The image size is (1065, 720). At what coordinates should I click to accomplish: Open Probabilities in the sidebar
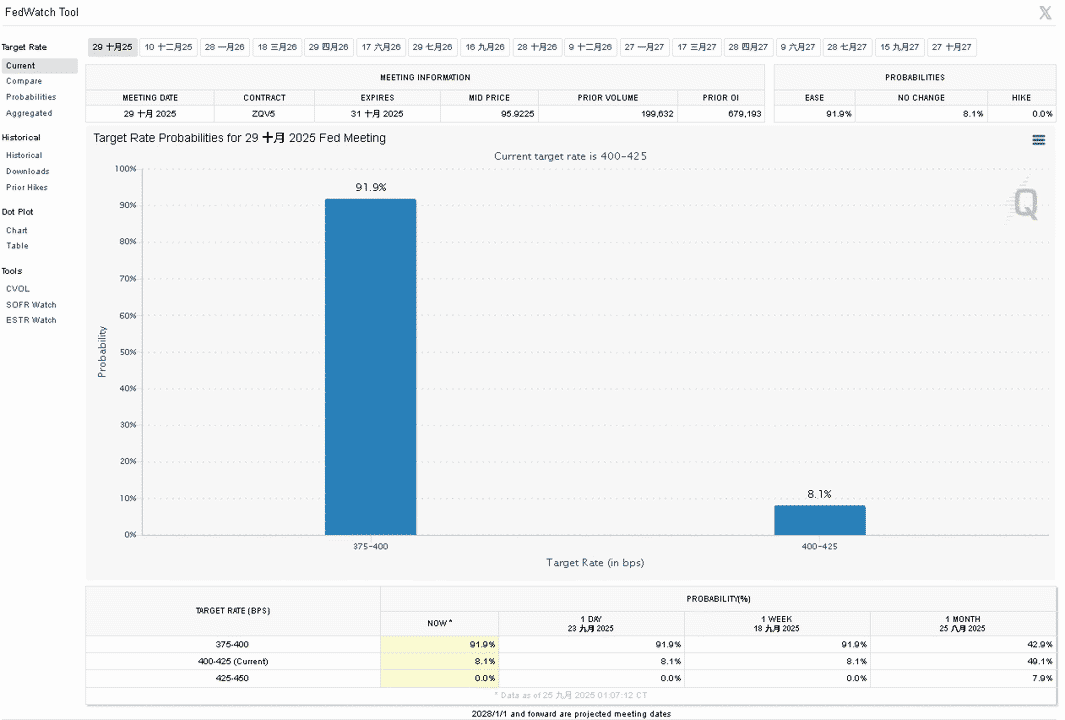click(31, 97)
